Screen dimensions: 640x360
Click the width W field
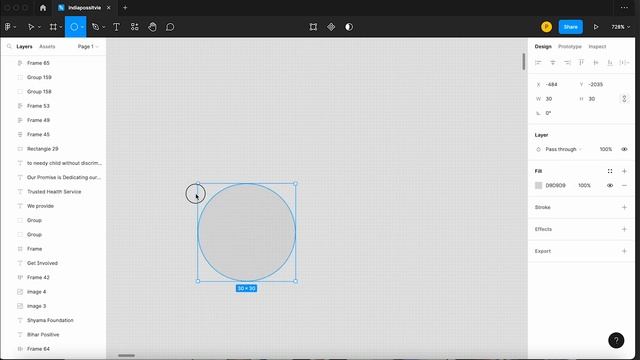(554, 99)
